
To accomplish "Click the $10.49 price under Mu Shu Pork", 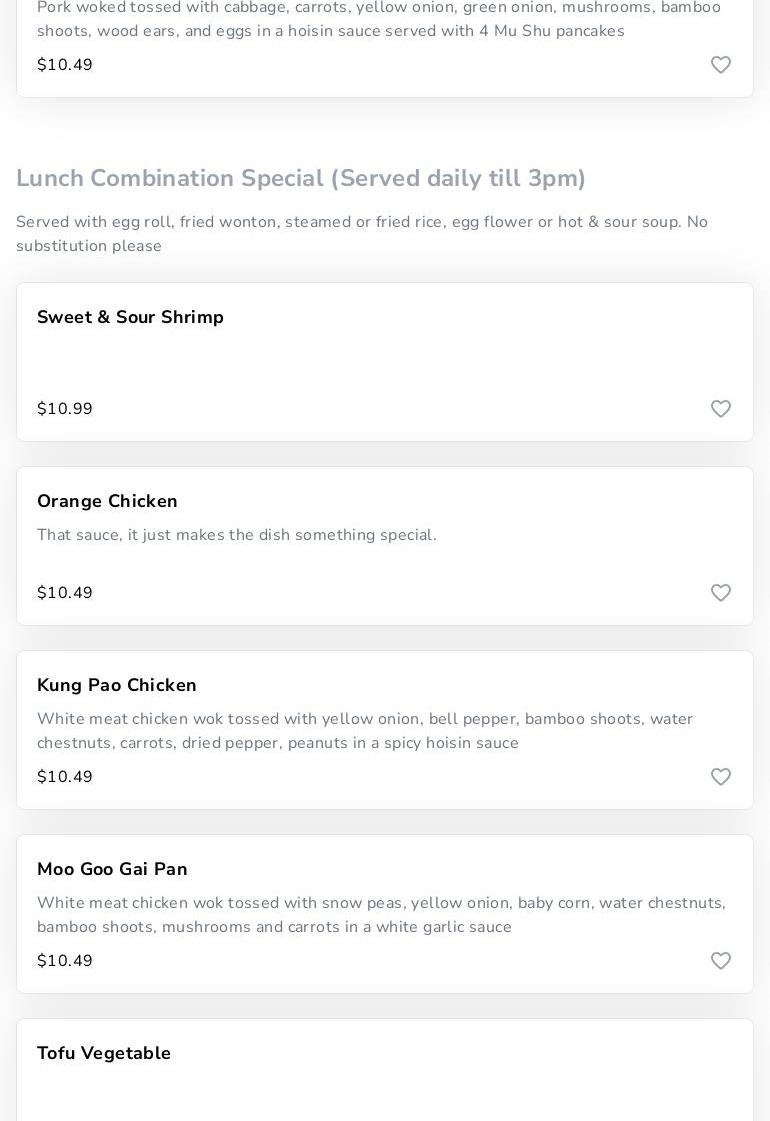I will [x=65, y=65].
